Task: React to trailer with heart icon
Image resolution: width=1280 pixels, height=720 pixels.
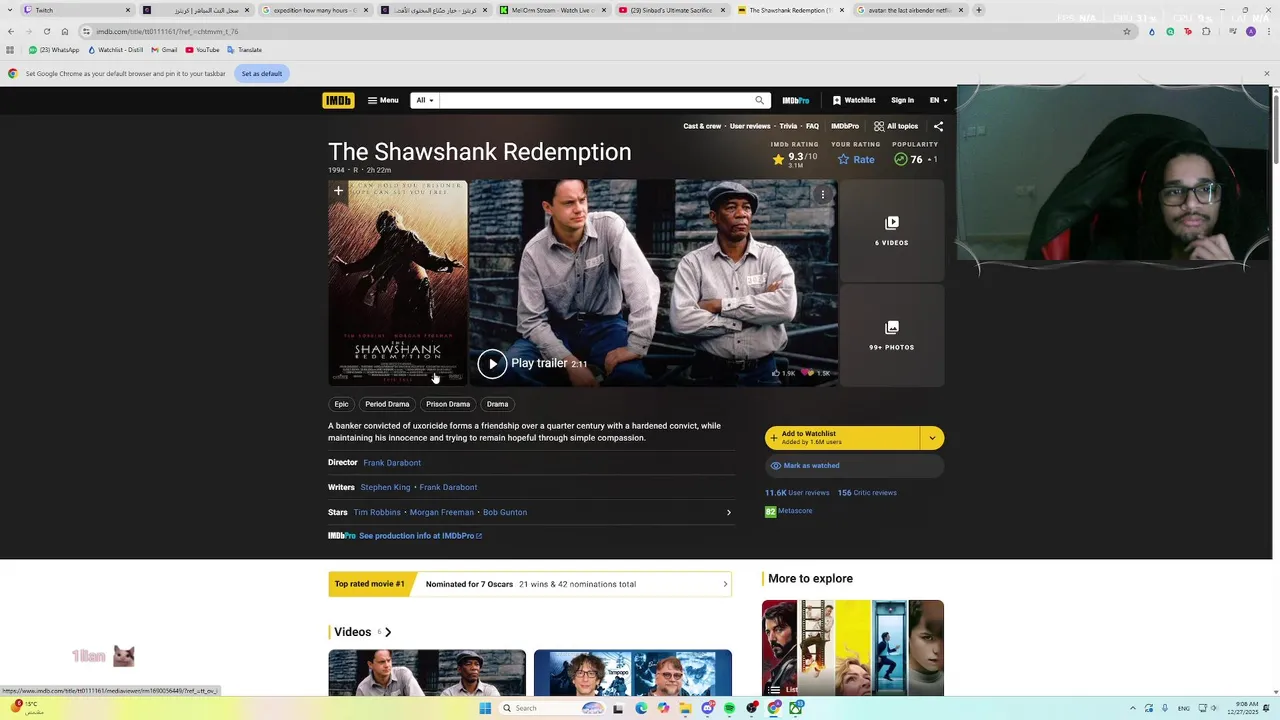Action: (816, 373)
